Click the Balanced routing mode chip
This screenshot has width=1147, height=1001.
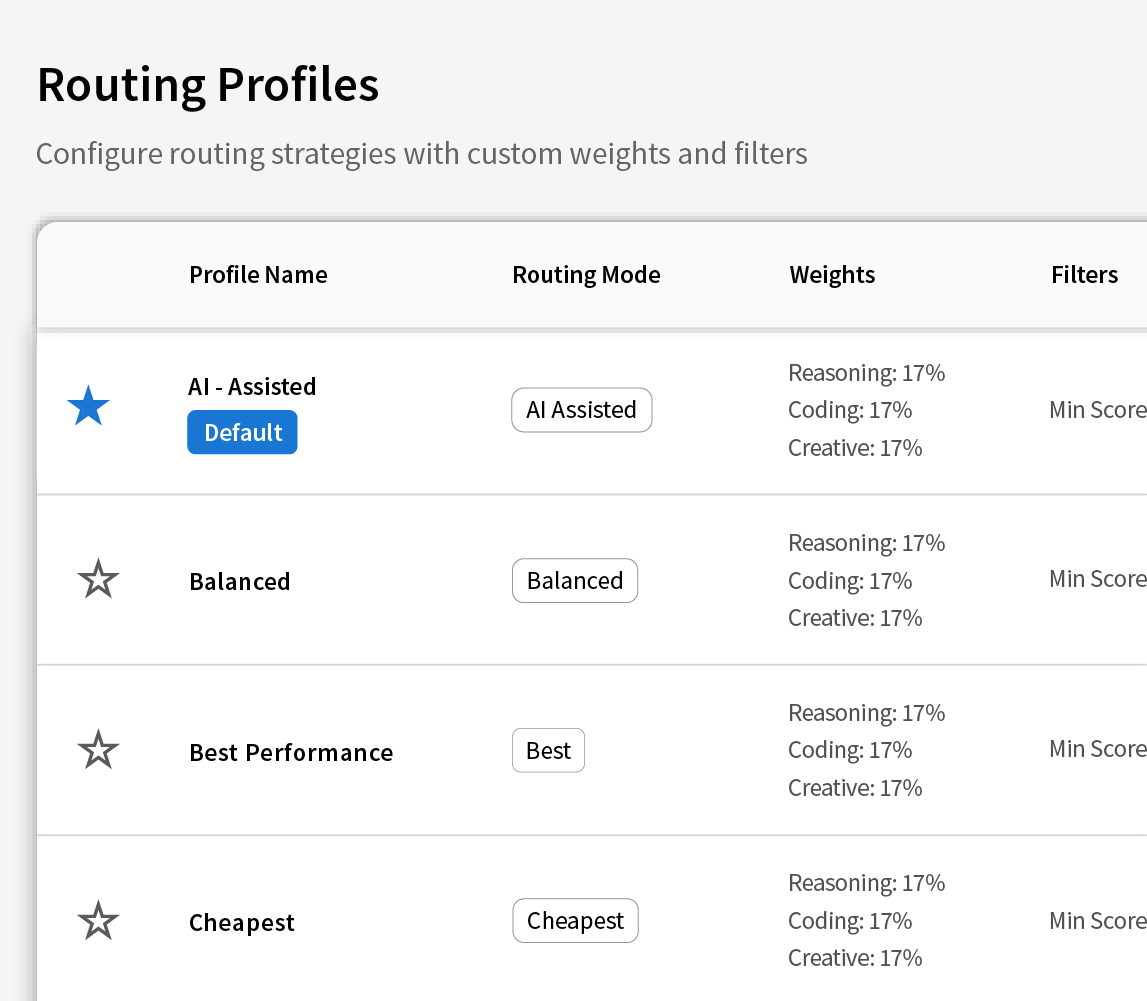575,580
